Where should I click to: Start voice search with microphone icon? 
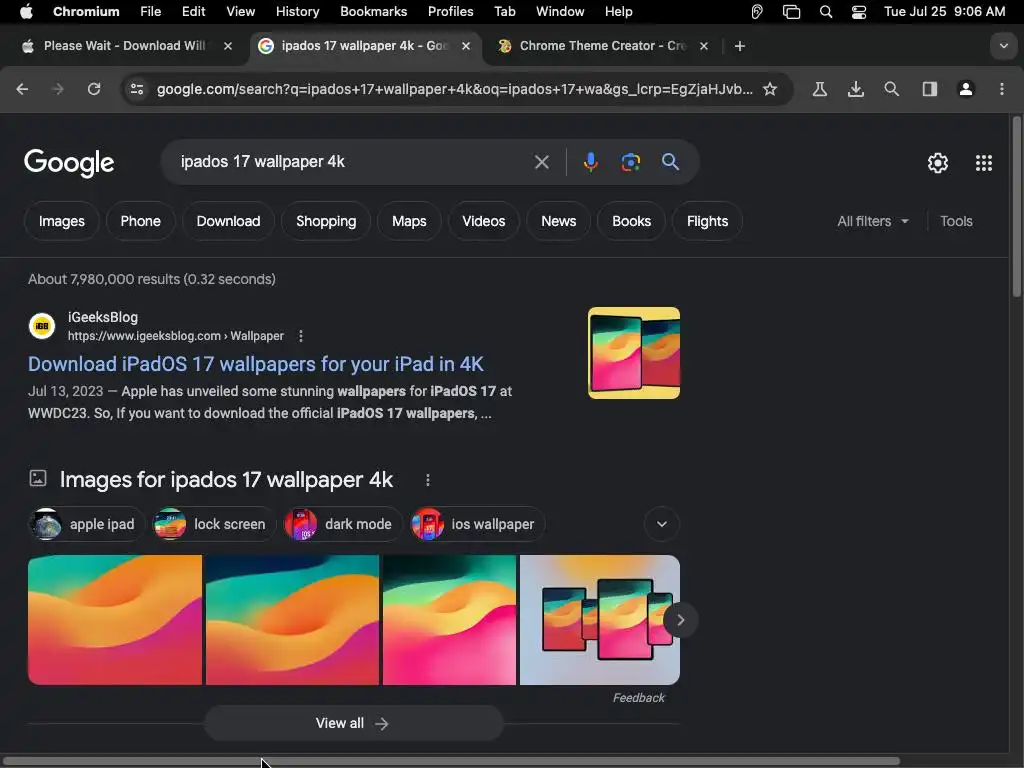[590, 162]
